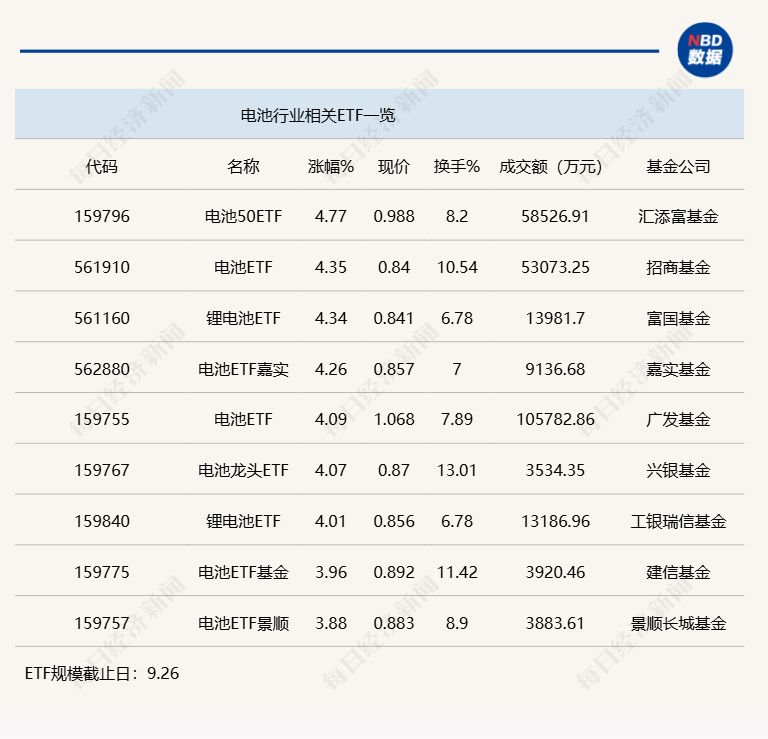Viewport: 768px width, 739px height.
Task: Click the 13.01 turnover rate value
Action: 456,470
